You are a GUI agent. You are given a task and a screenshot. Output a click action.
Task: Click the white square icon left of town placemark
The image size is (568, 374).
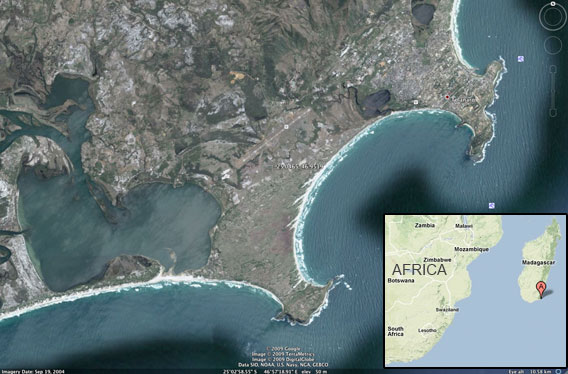pos(416,102)
